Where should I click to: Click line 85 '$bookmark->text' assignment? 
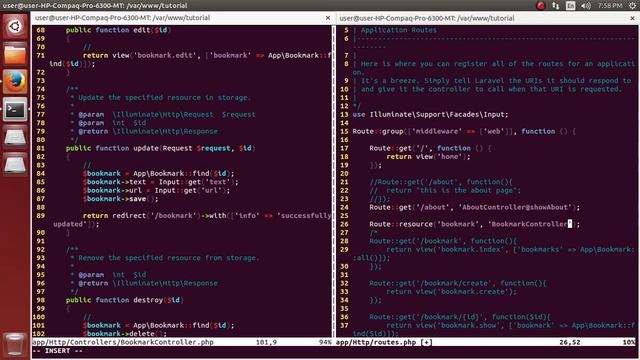[160, 182]
